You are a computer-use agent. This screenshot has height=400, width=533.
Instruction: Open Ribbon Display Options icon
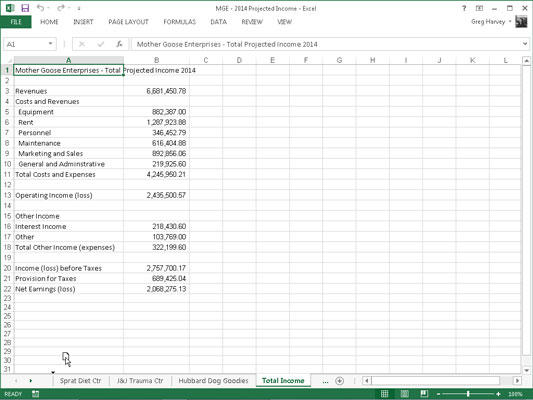coord(479,8)
